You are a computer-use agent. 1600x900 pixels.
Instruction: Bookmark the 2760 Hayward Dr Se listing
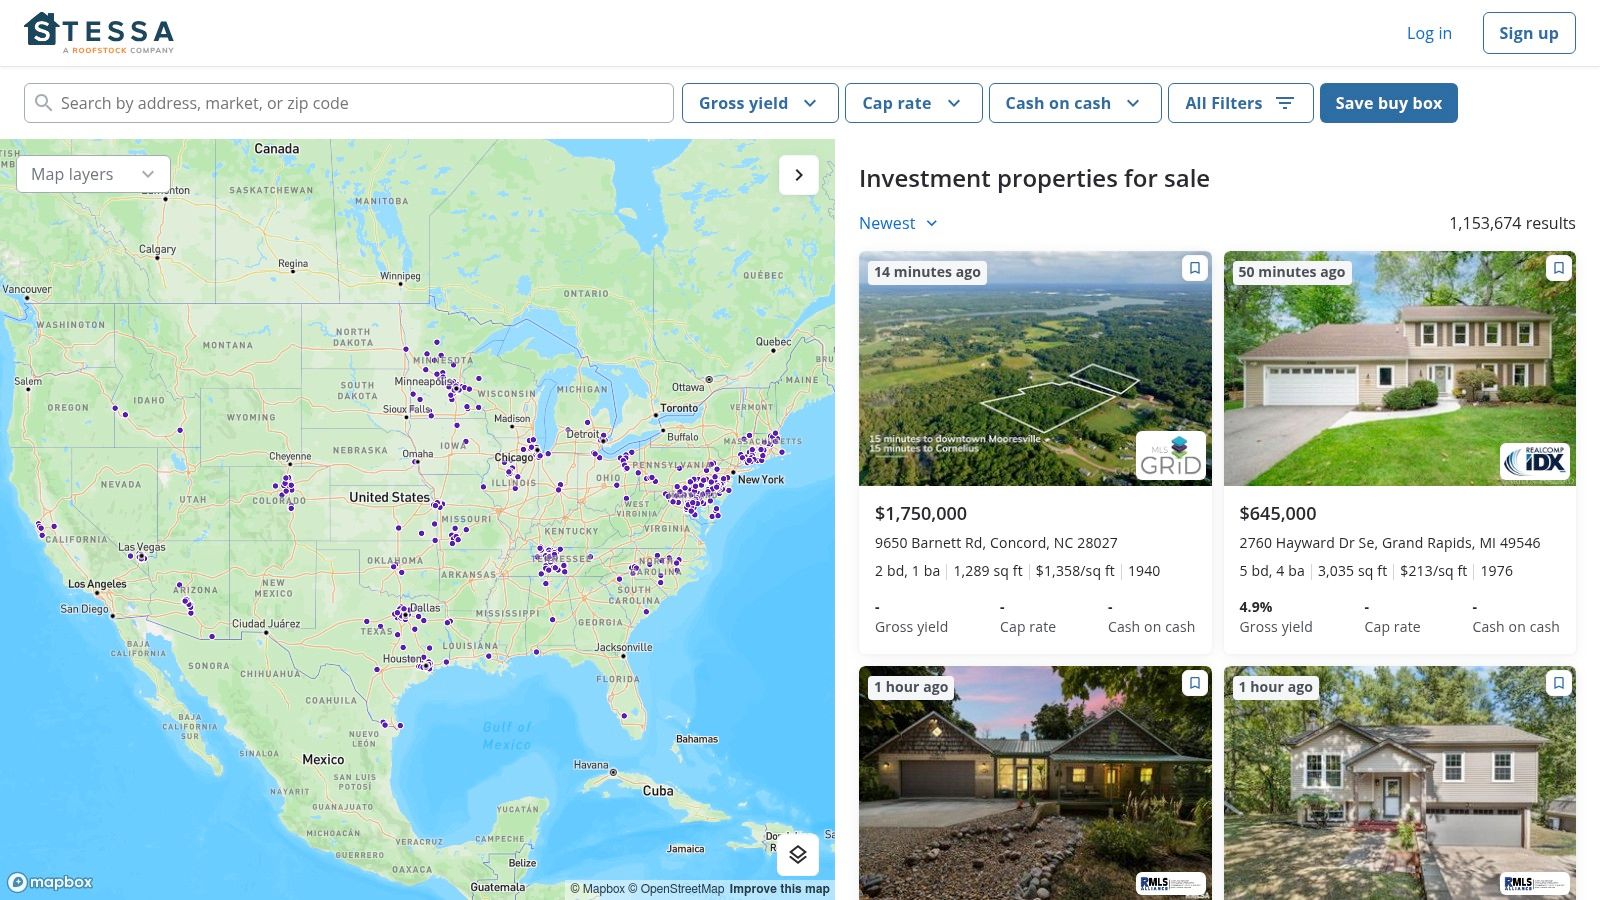(1558, 268)
